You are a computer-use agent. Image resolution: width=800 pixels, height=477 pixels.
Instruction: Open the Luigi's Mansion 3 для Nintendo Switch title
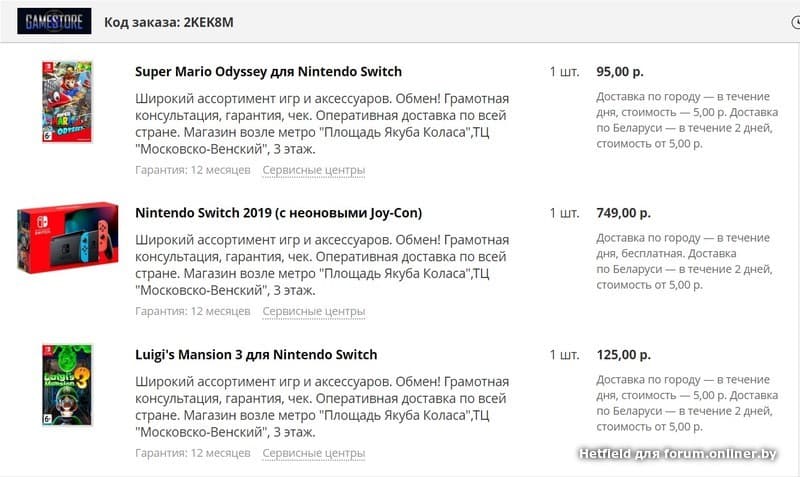point(256,355)
